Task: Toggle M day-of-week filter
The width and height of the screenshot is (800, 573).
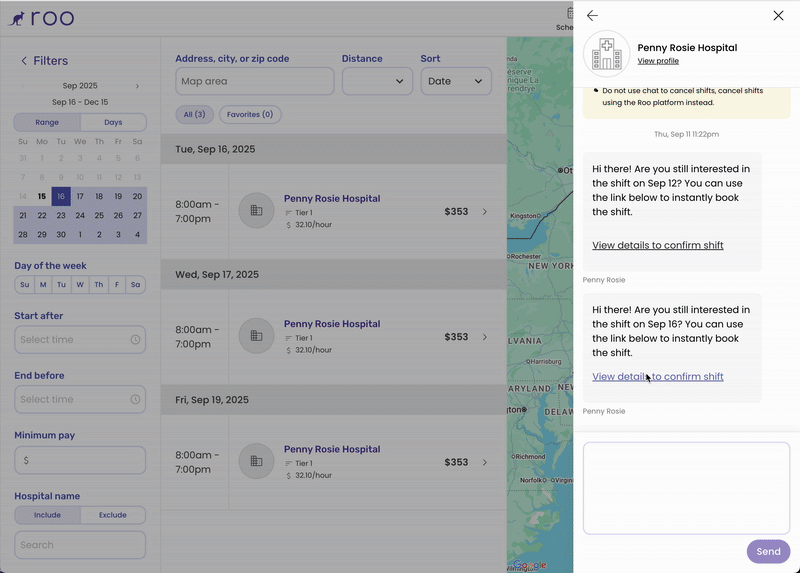Action: coord(43,285)
